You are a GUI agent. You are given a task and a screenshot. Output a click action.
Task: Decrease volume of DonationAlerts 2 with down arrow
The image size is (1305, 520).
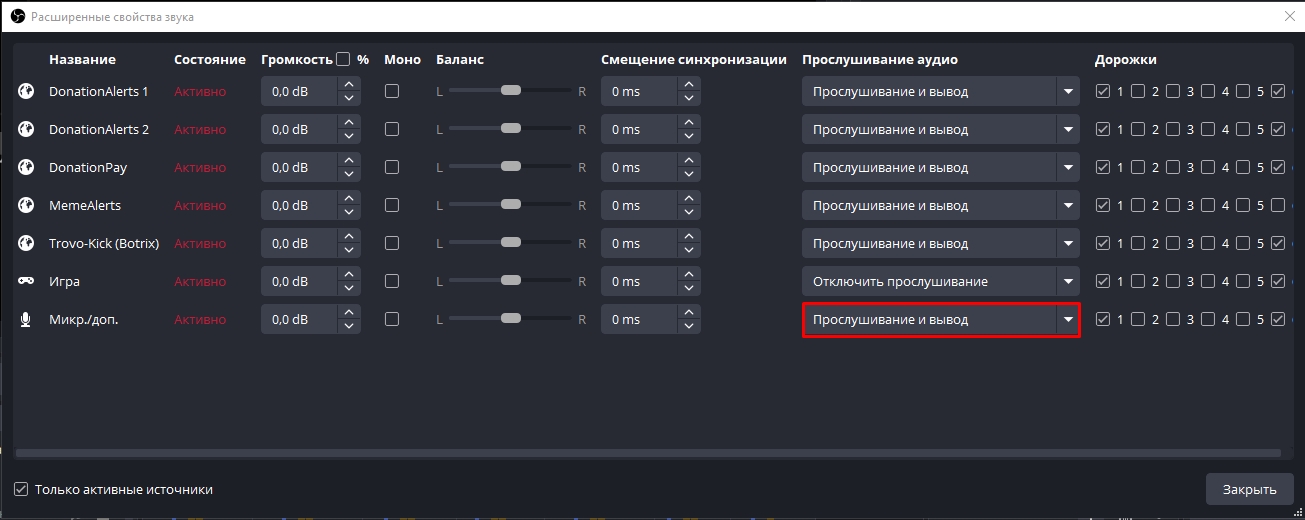(x=348, y=136)
